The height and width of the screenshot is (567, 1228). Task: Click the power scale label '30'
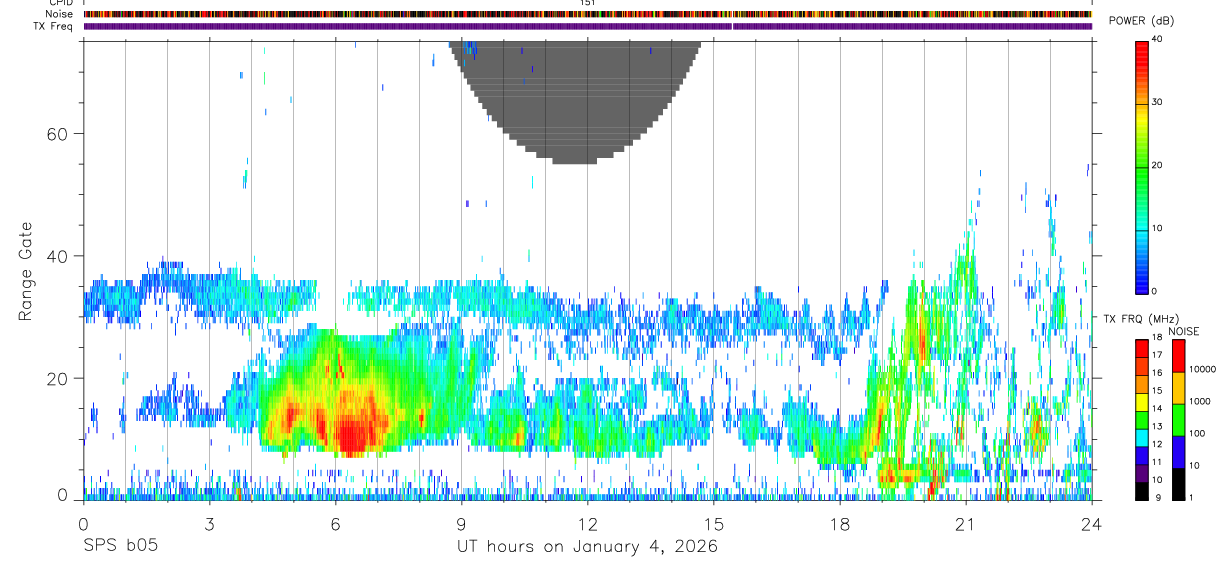pyautogui.click(x=1156, y=103)
